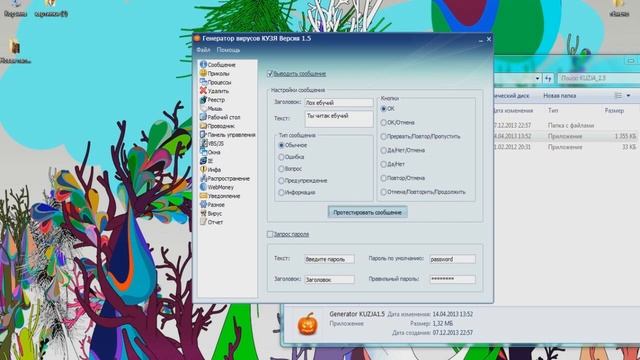640x360 pixels.
Task: Open the Приколы section in sidebar
Action: (x=214, y=73)
